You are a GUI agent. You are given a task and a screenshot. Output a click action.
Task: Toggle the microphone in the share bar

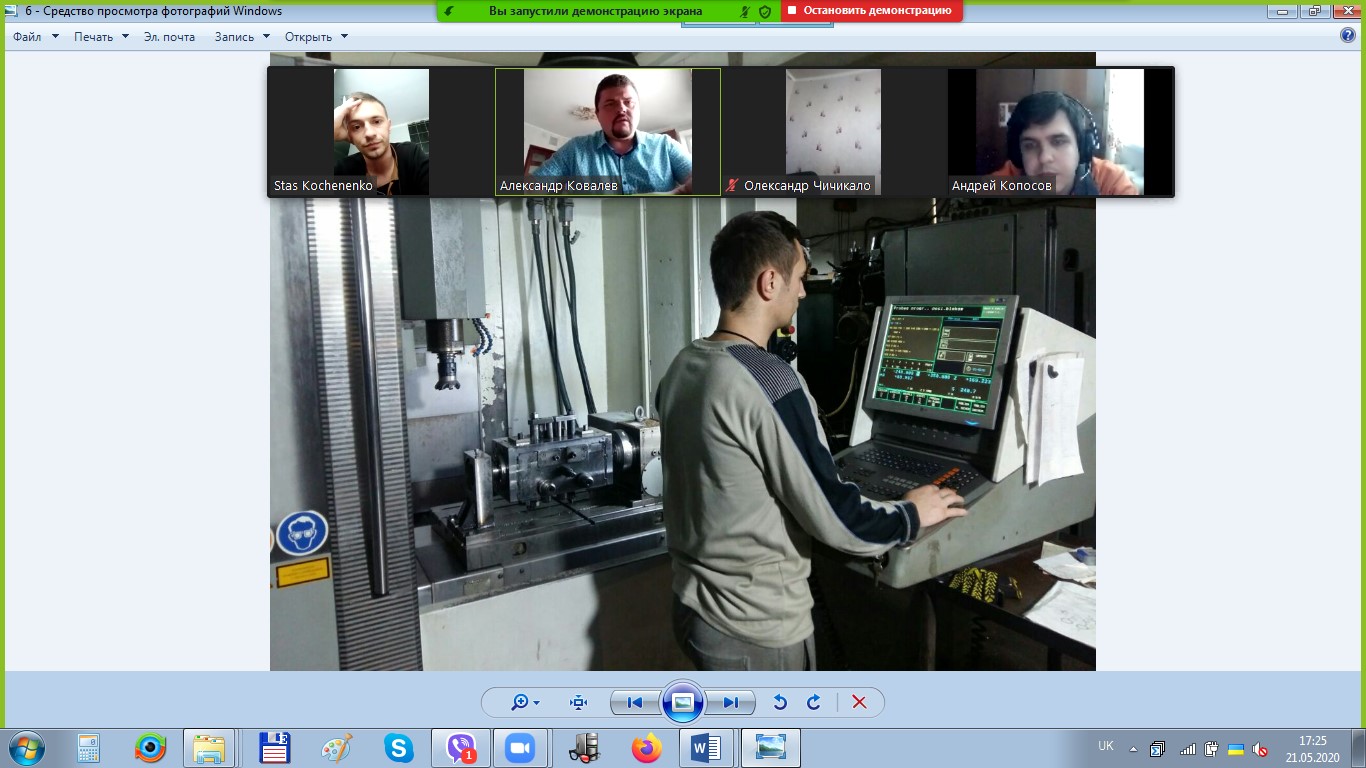coord(745,11)
